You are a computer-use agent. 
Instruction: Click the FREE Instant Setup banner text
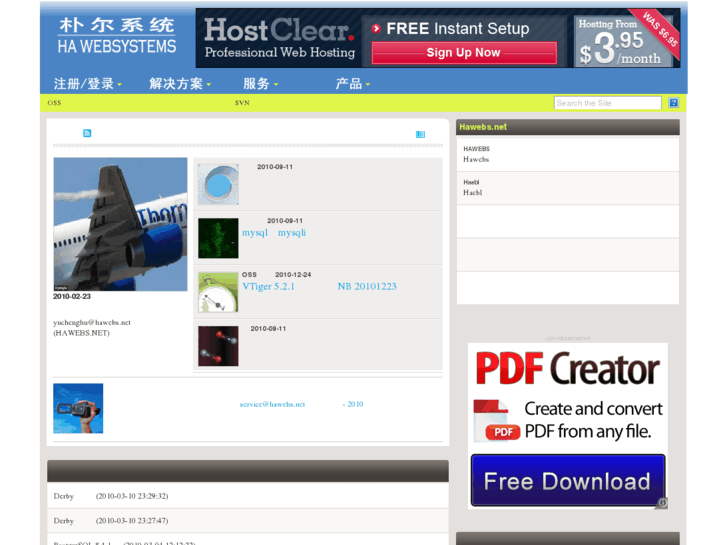[458, 29]
